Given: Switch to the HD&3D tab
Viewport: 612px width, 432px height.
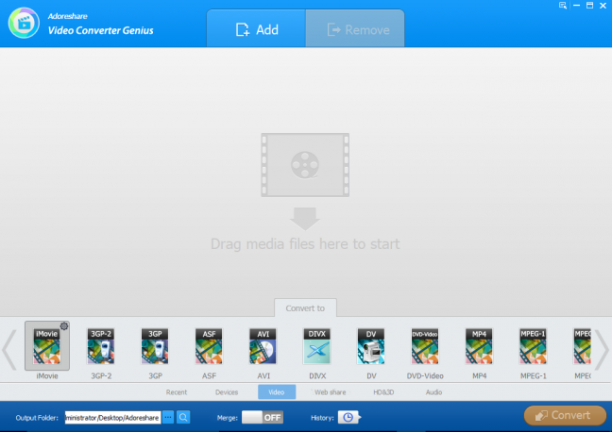Looking at the screenshot, I should click(x=384, y=392).
